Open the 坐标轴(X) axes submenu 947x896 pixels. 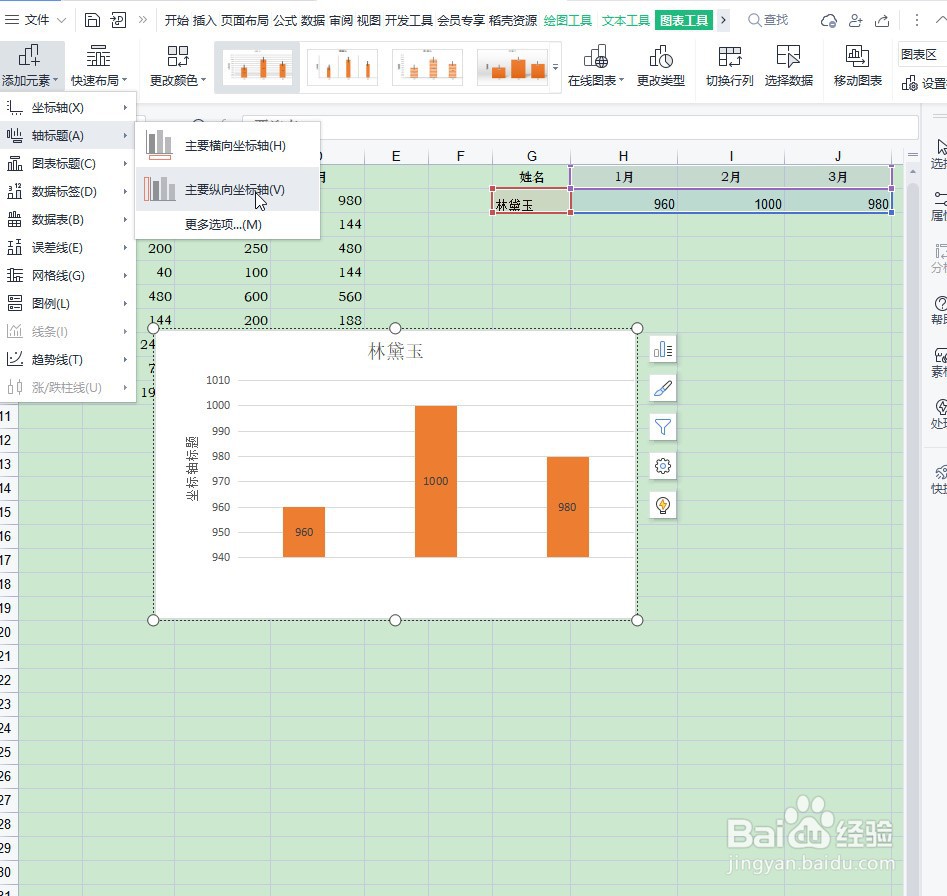click(68, 107)
